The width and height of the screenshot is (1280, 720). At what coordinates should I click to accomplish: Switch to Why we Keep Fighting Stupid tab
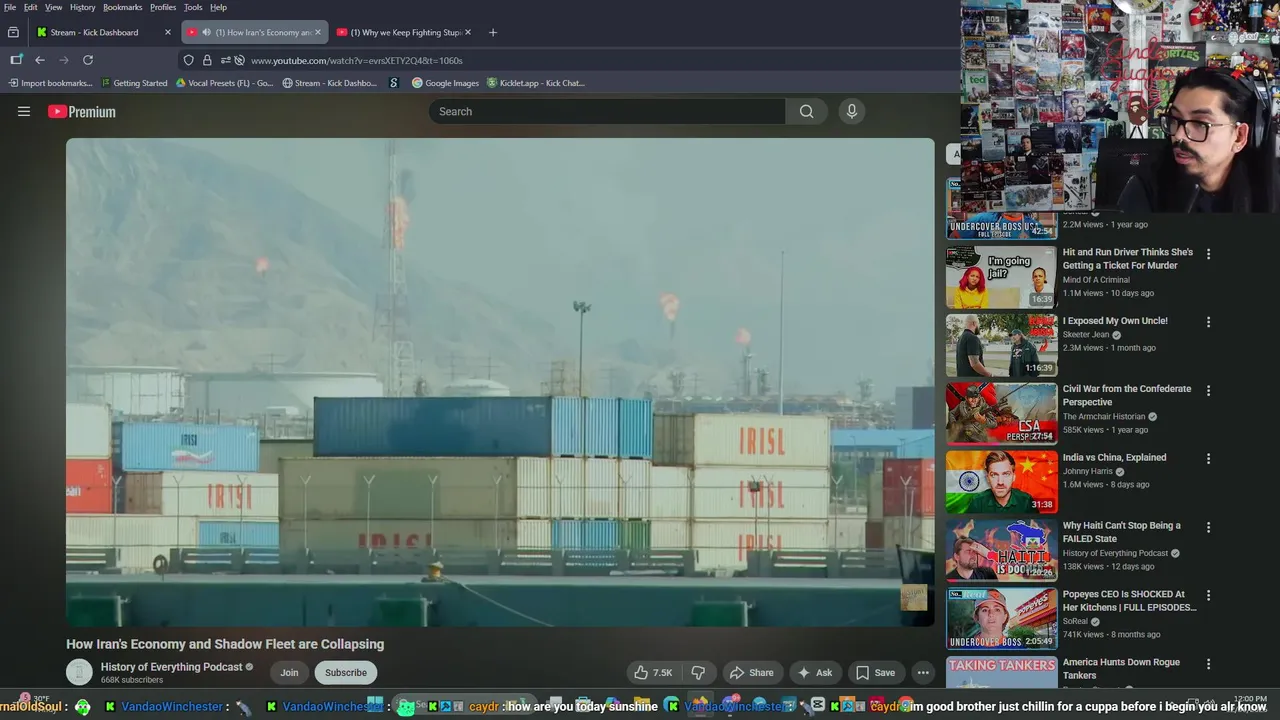coord(405,32)
